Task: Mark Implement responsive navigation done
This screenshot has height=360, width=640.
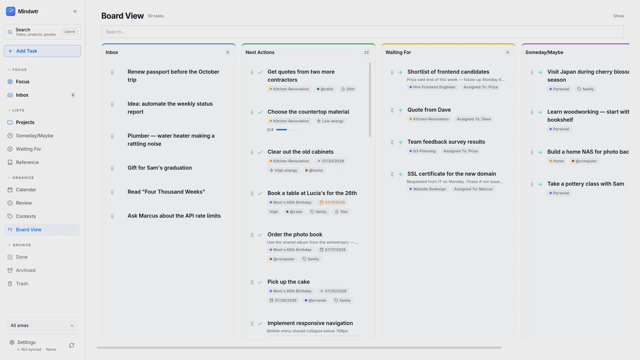Action: [x=260, y=324]
